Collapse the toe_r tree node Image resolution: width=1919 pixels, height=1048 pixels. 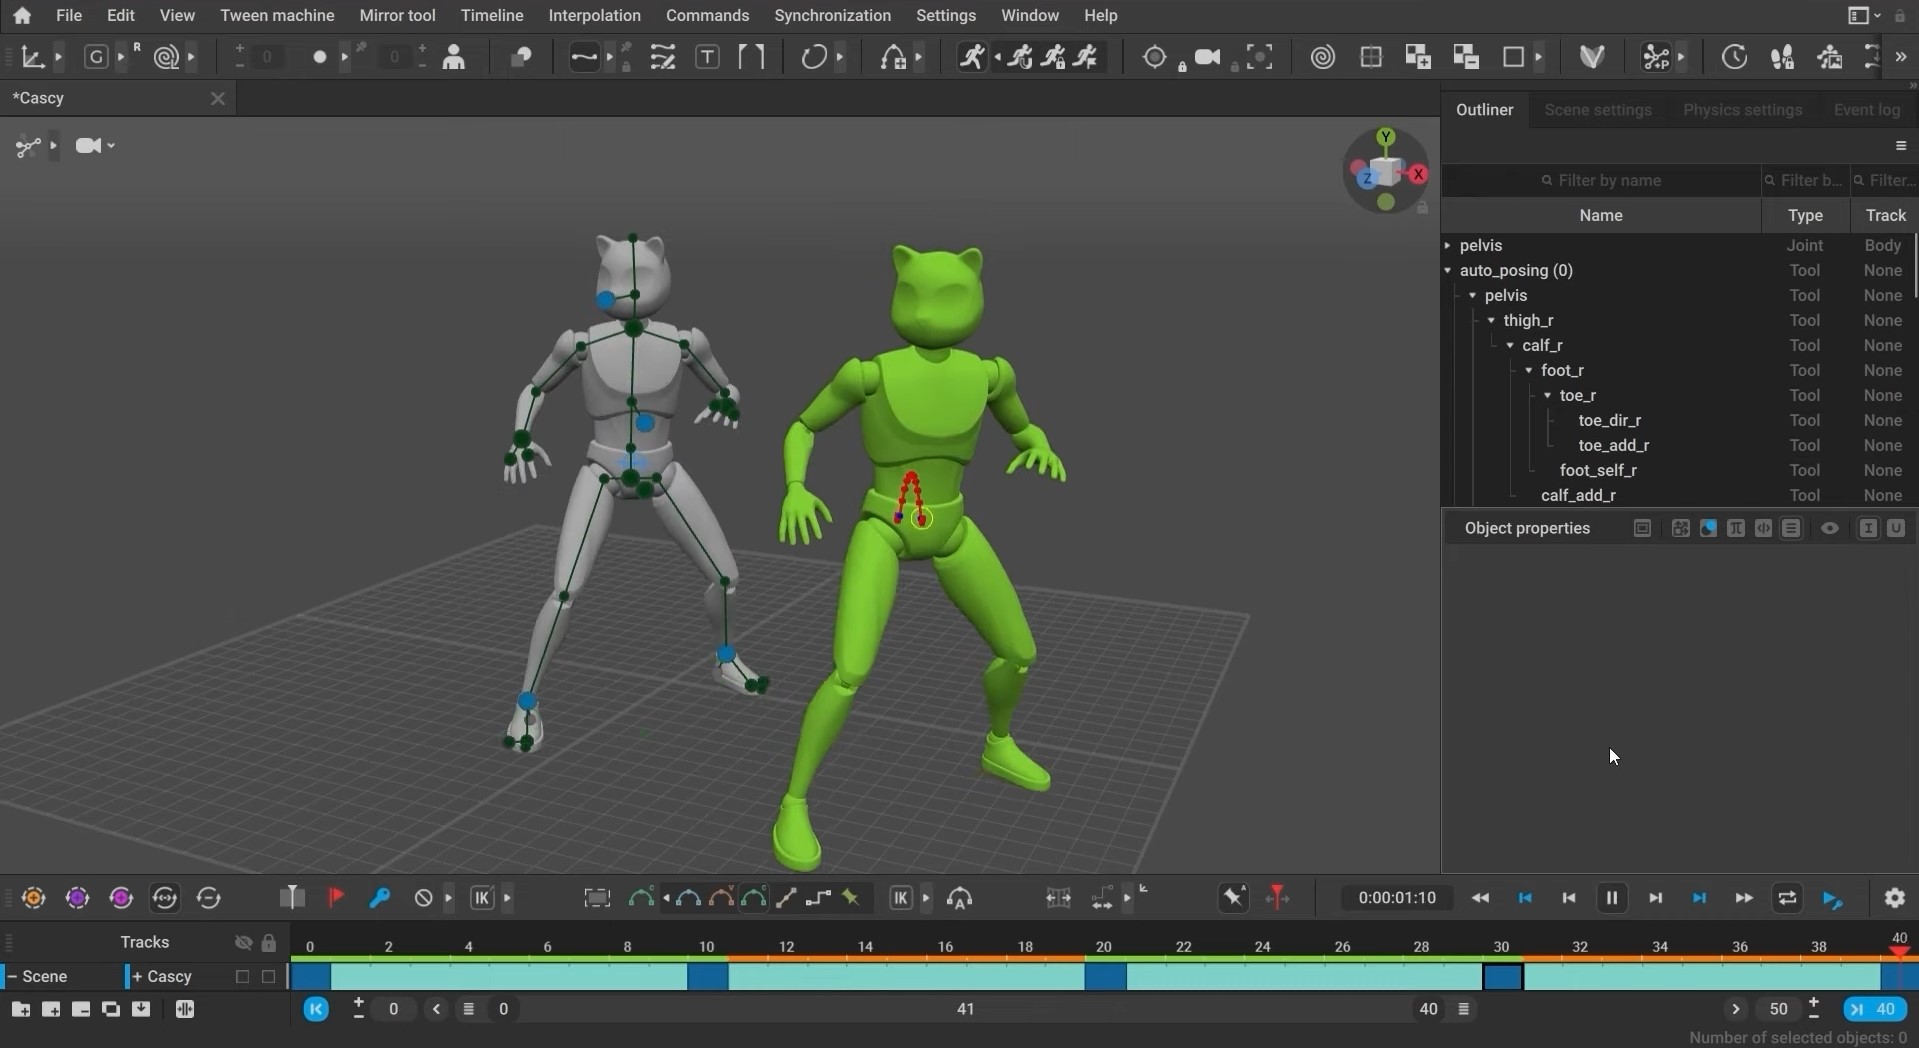pos(1548,395)
